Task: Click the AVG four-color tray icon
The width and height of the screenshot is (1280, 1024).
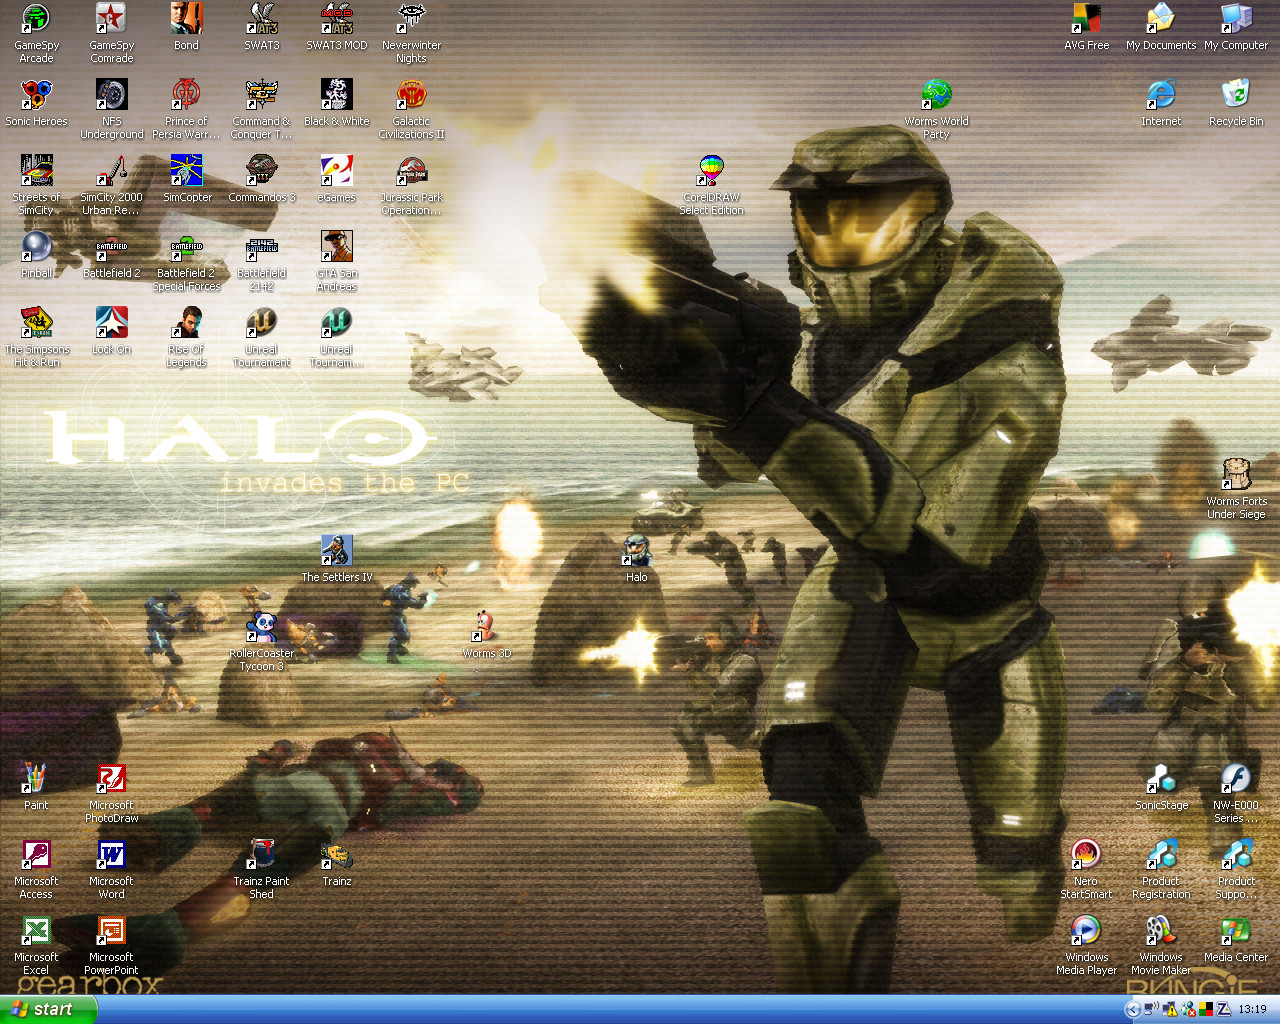Action: point(1206,1009)
